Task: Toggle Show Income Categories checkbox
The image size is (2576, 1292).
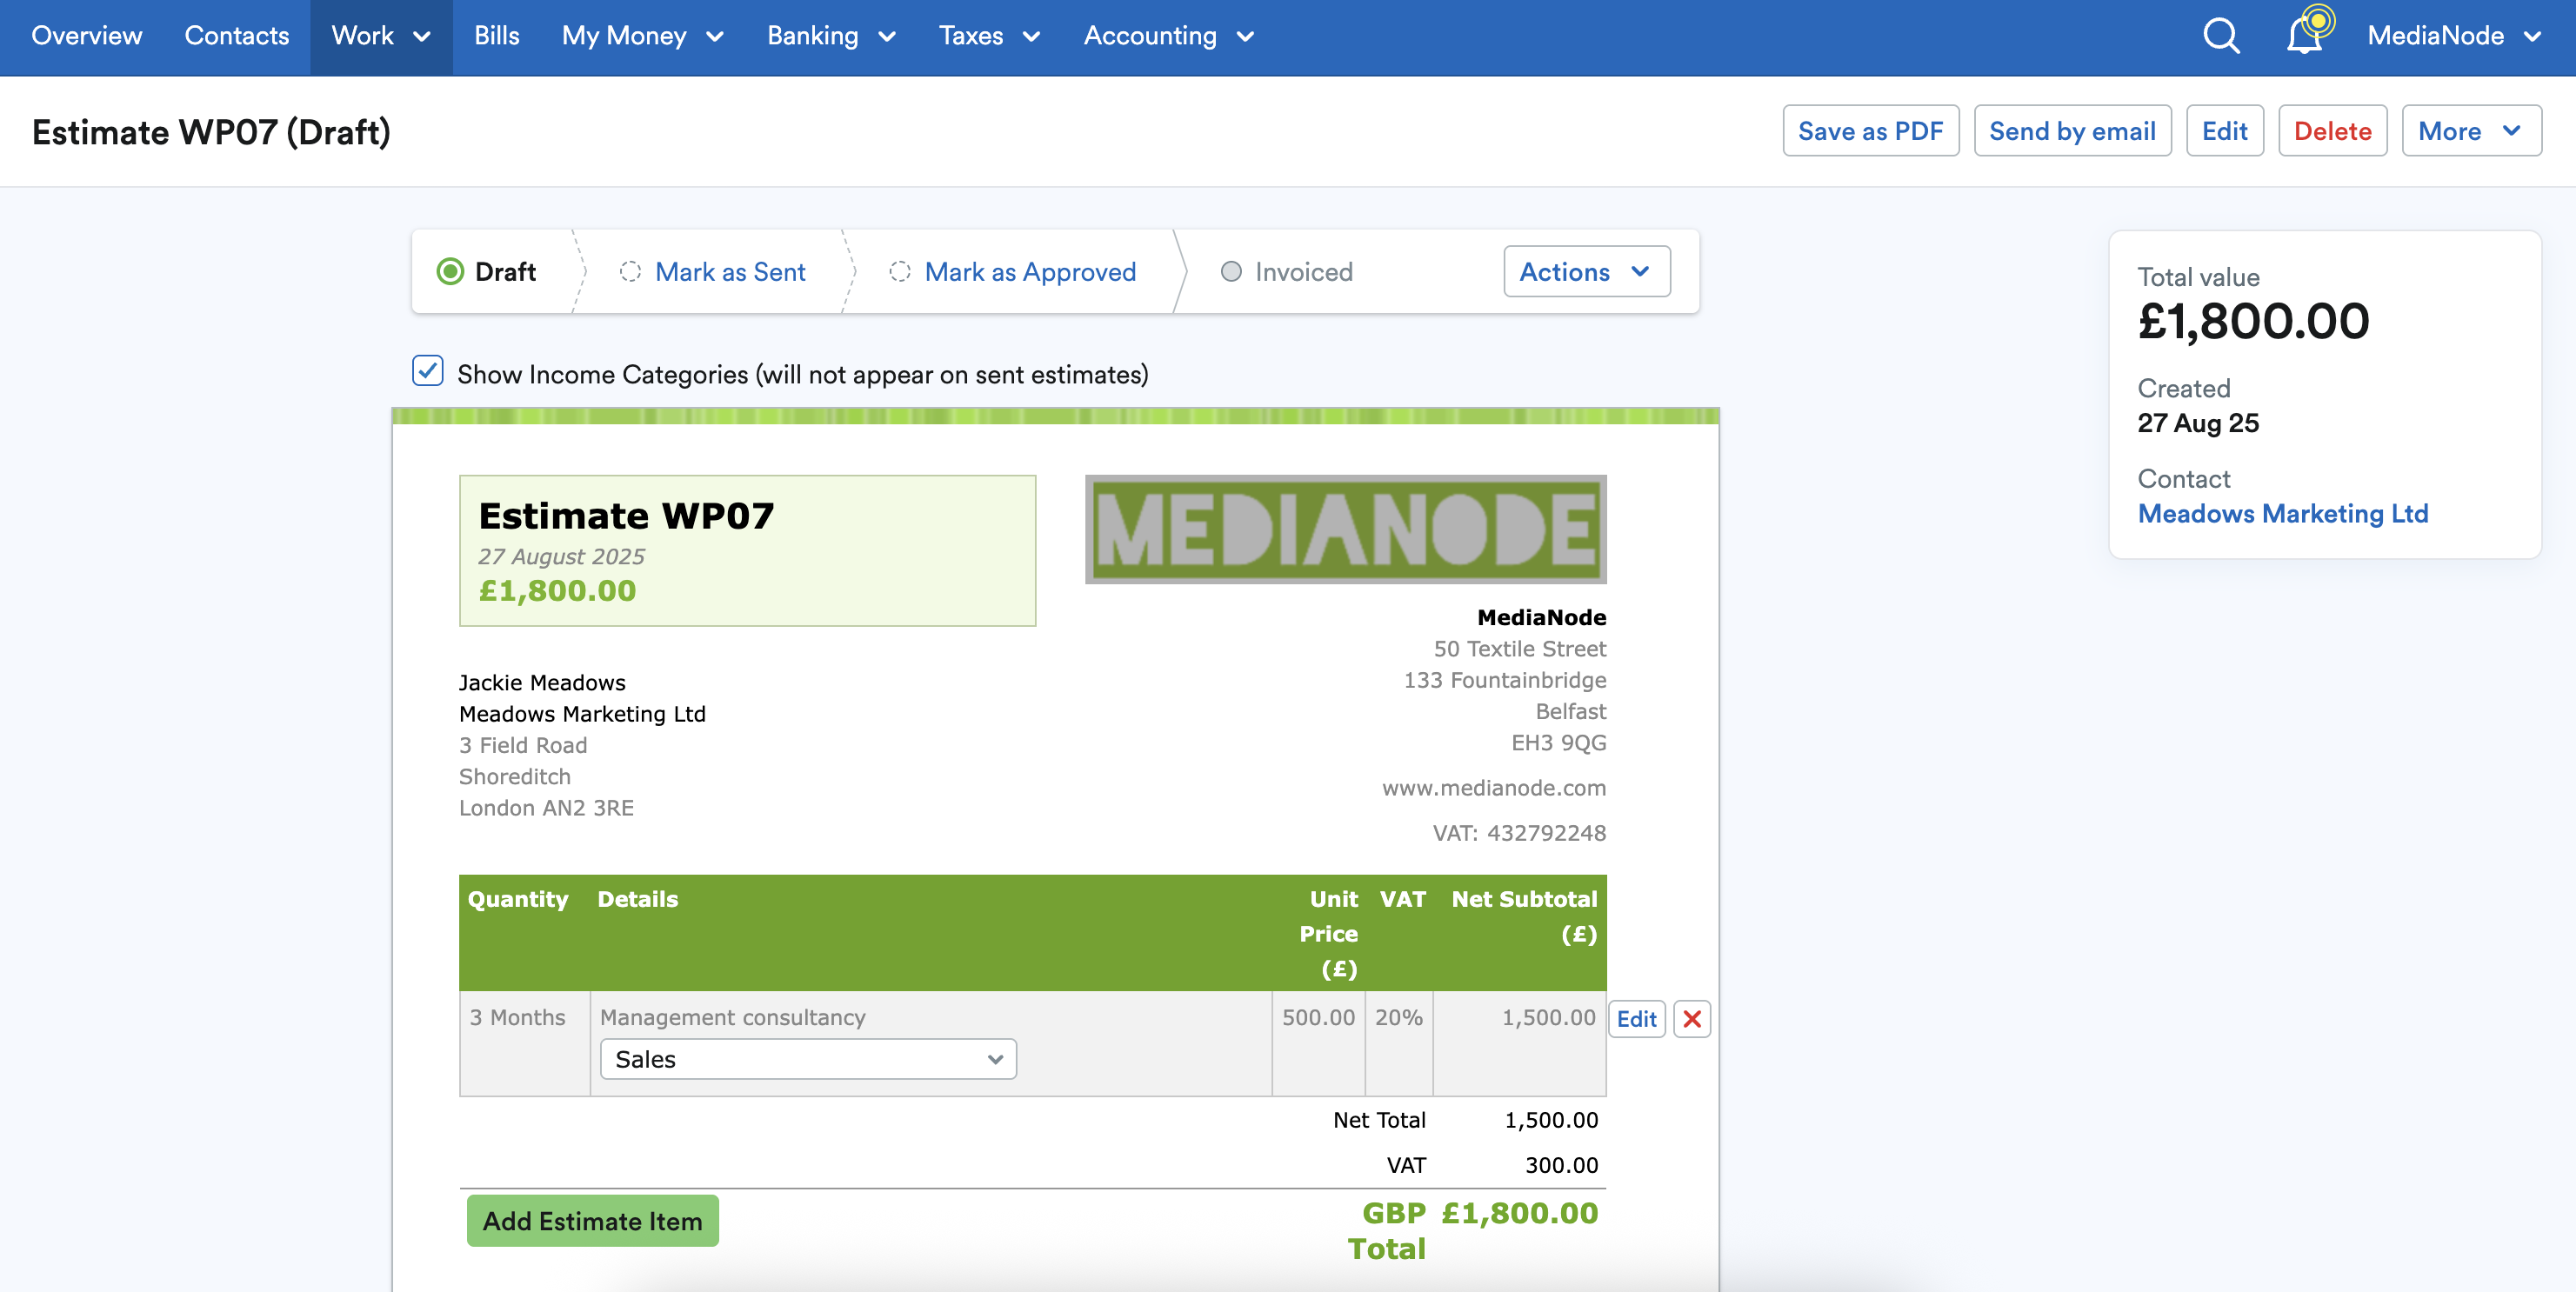Action: click(x=428, y=371)
